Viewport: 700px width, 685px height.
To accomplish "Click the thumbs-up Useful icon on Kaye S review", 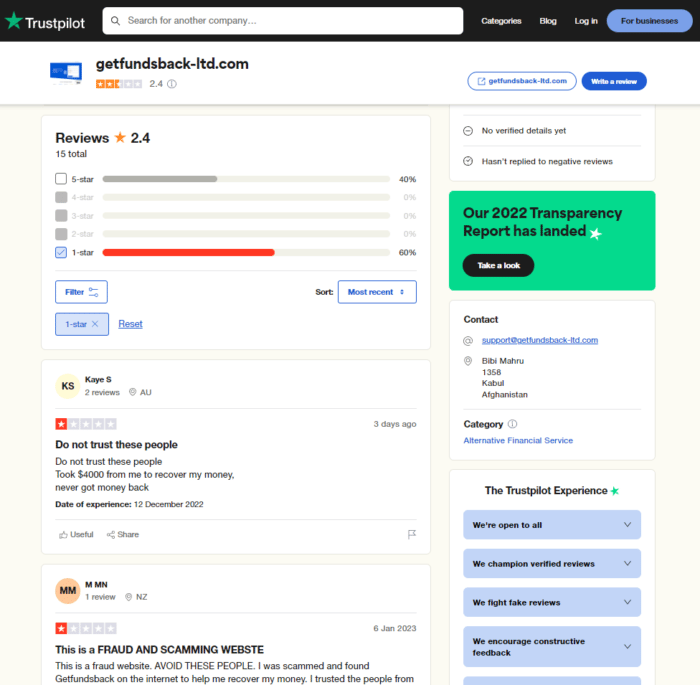I will tap(63, 535).
